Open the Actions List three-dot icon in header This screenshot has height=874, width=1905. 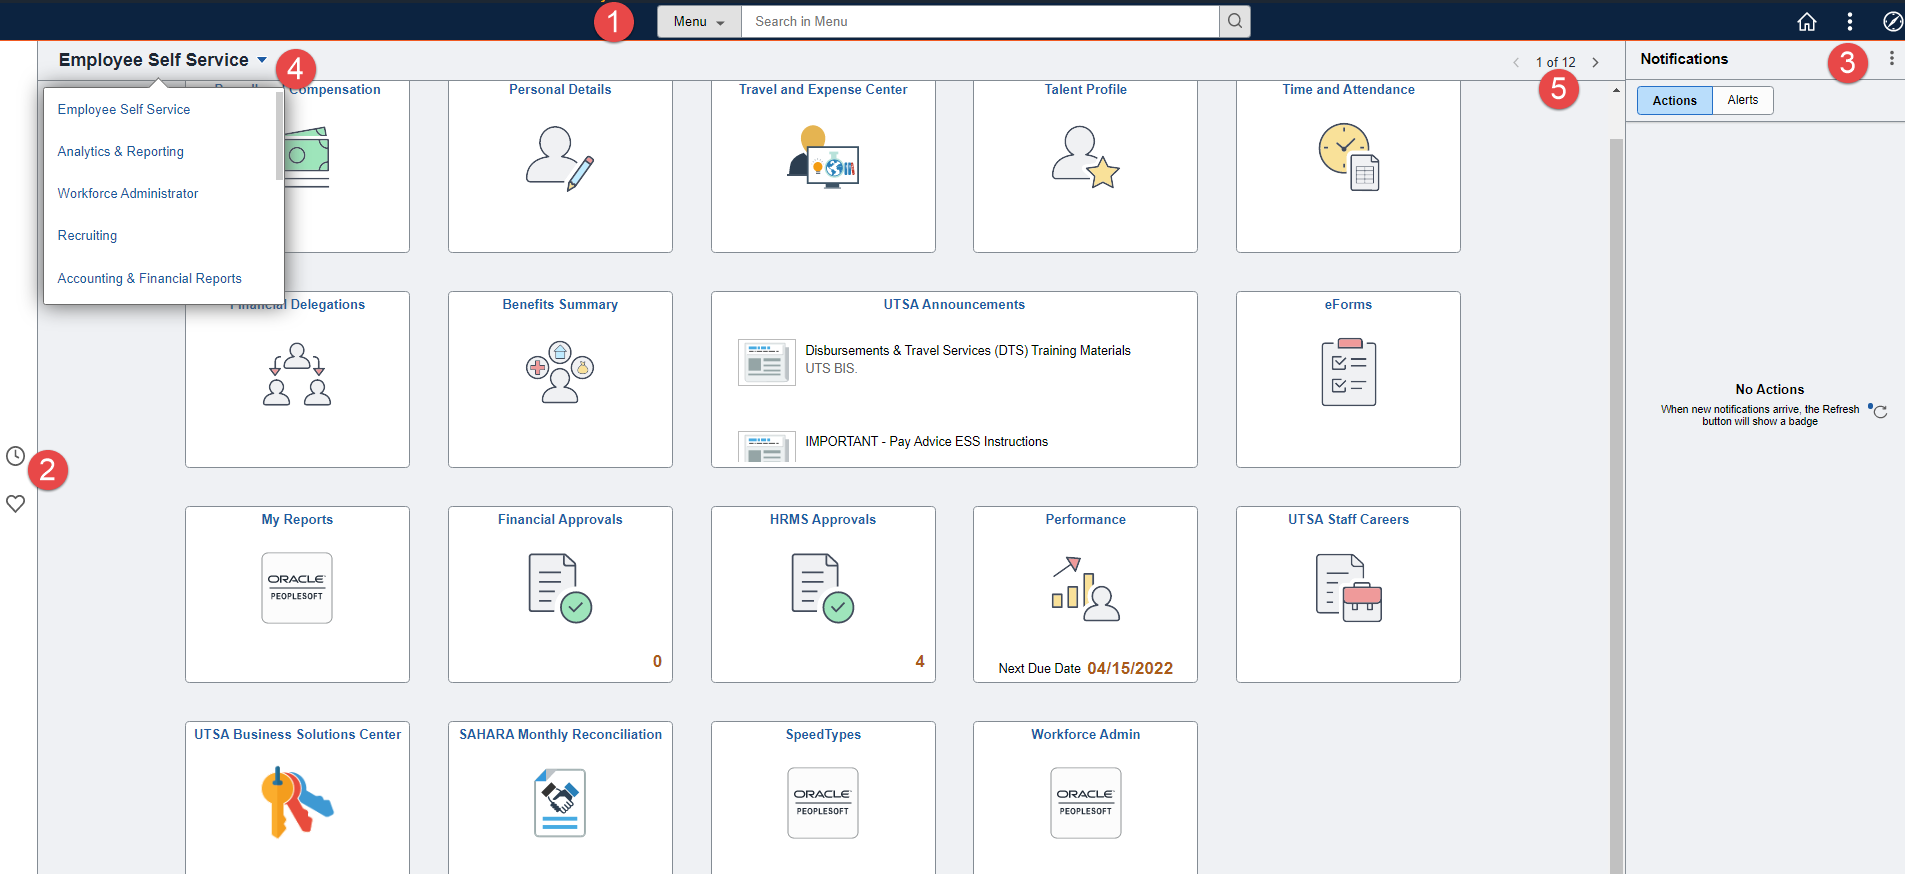[x=1849, y=21]
